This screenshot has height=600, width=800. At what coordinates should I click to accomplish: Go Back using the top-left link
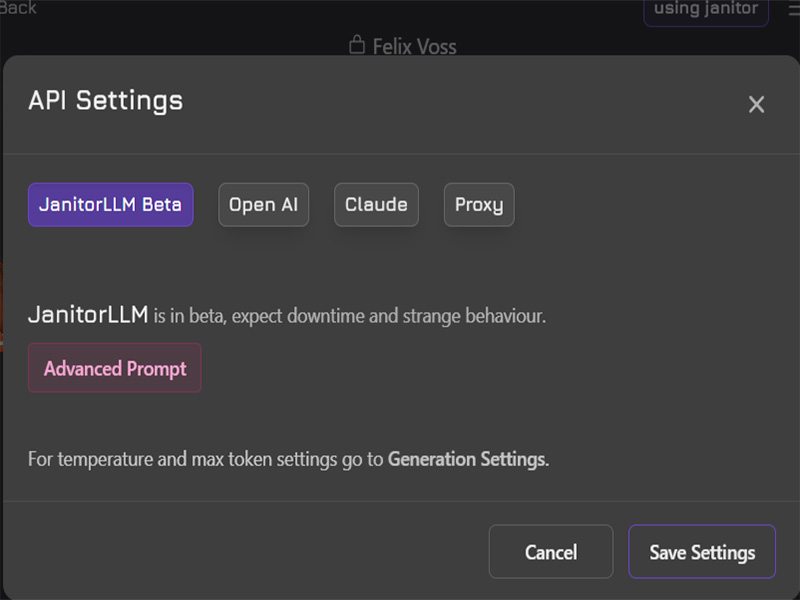(x=18, y=8)
